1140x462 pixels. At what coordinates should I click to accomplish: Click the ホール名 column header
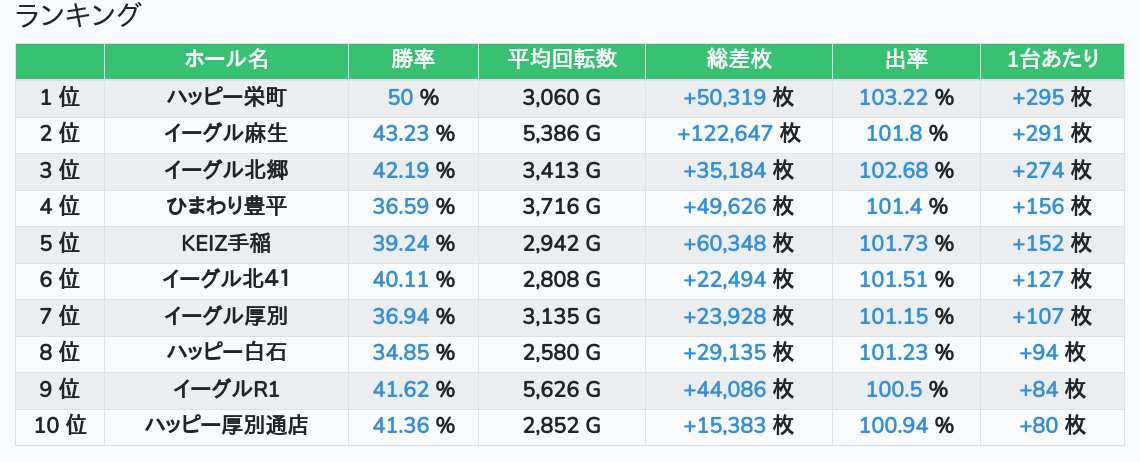click(226, 60)
